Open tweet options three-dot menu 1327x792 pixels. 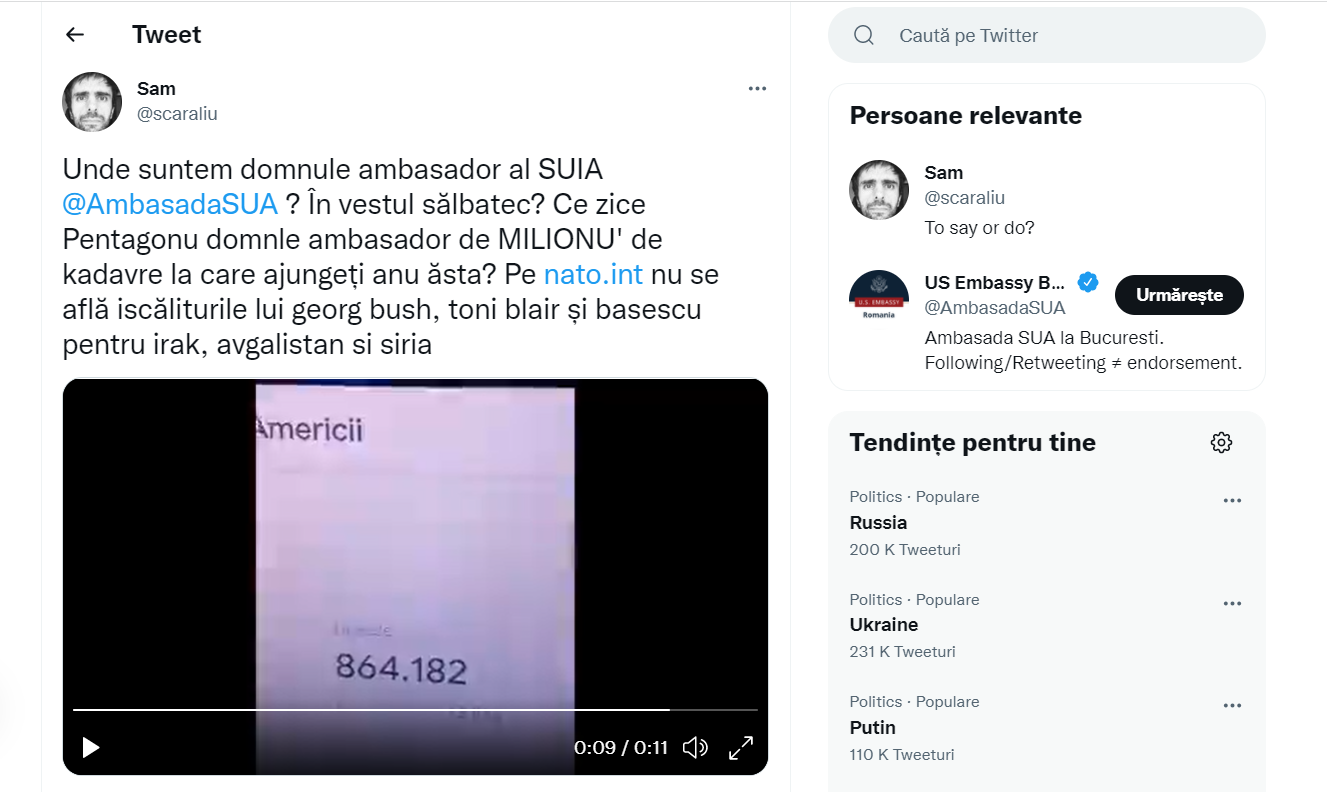757,88
